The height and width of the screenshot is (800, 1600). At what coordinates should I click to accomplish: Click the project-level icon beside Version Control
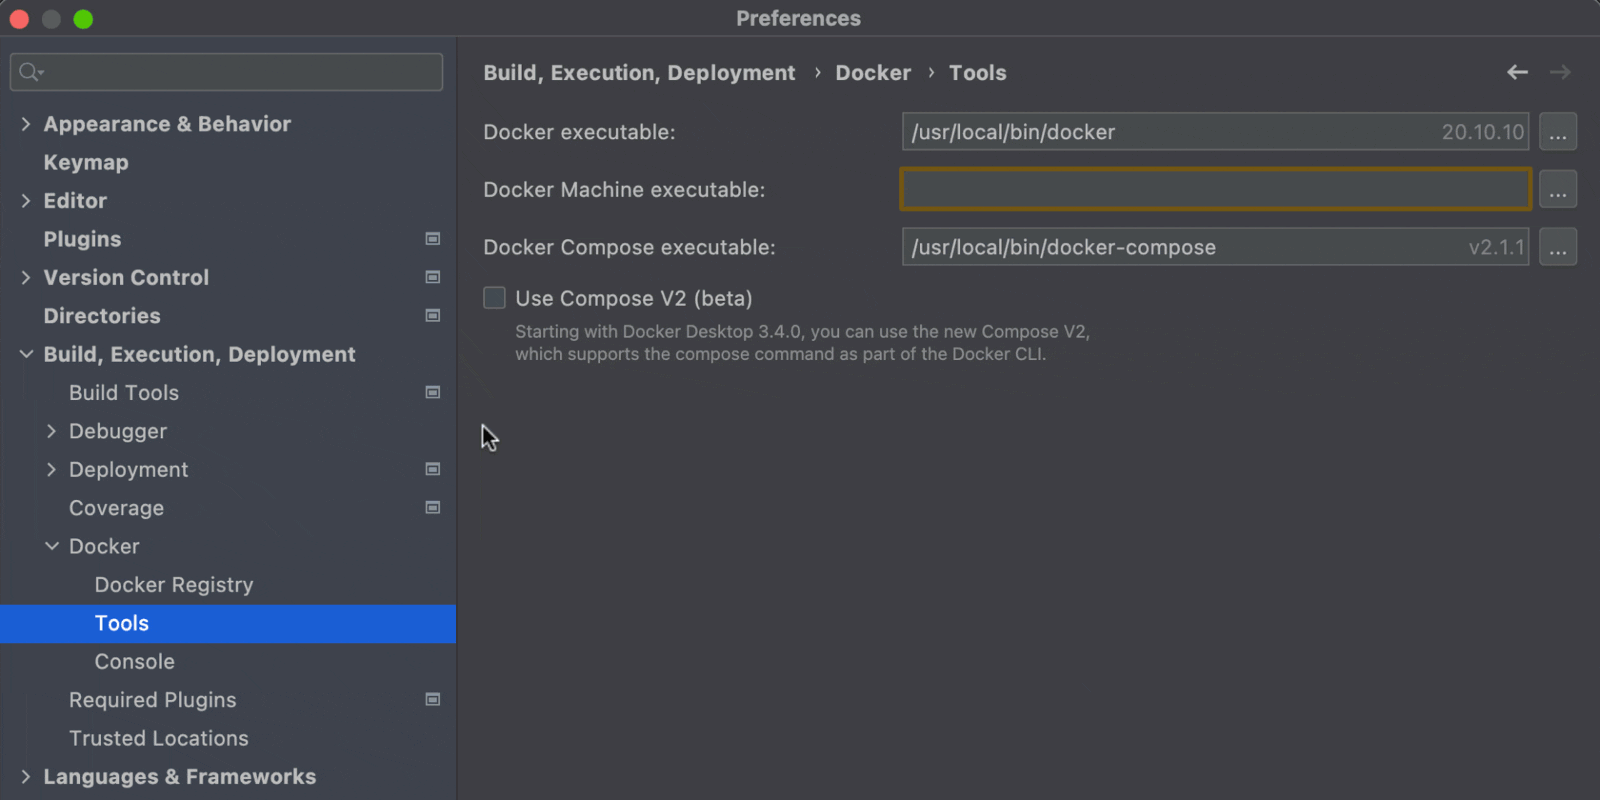tap(433, 277)
